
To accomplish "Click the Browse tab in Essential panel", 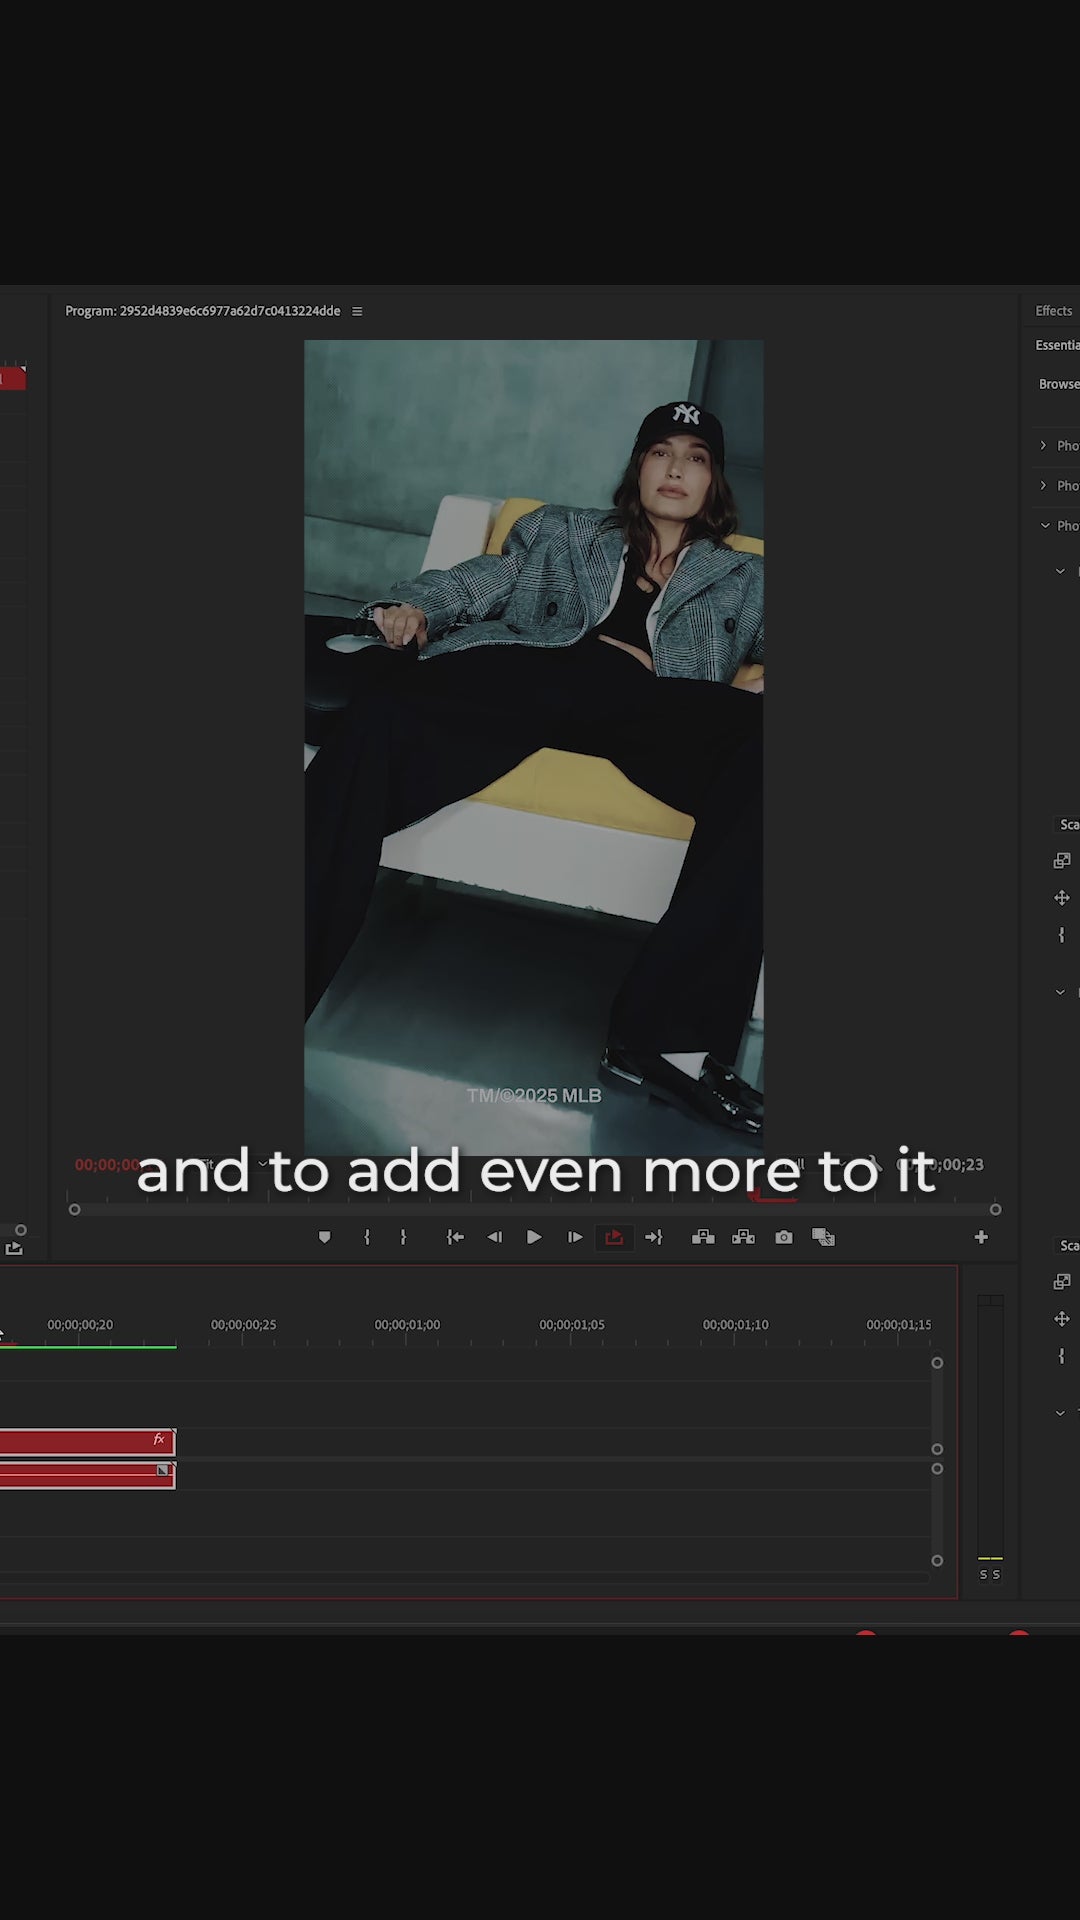I will [x=1058, y=384].
